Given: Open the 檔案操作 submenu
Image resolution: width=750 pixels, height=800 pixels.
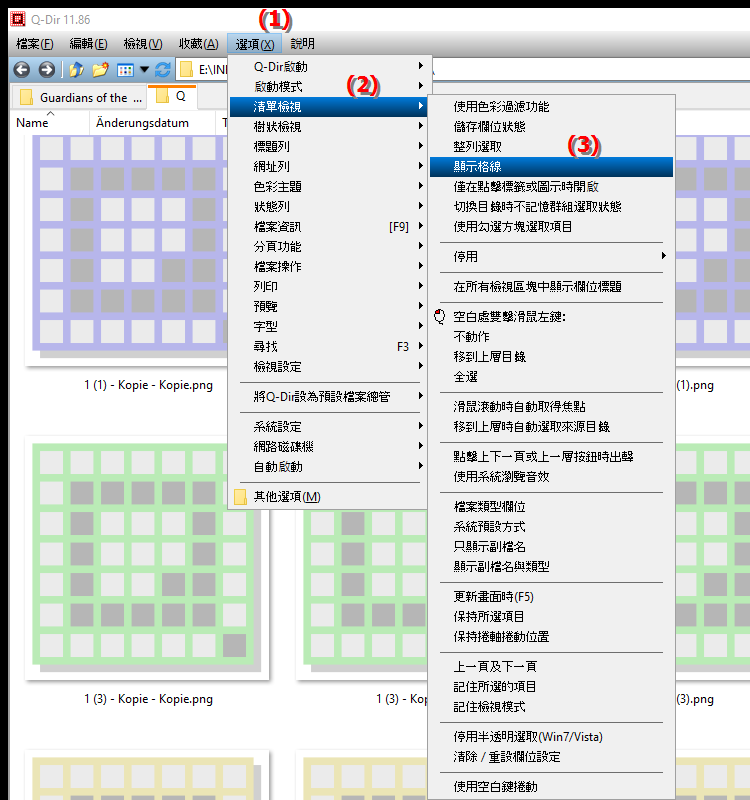Looking at the screenshot, I should pyautogui.click(x=328, y=266).
